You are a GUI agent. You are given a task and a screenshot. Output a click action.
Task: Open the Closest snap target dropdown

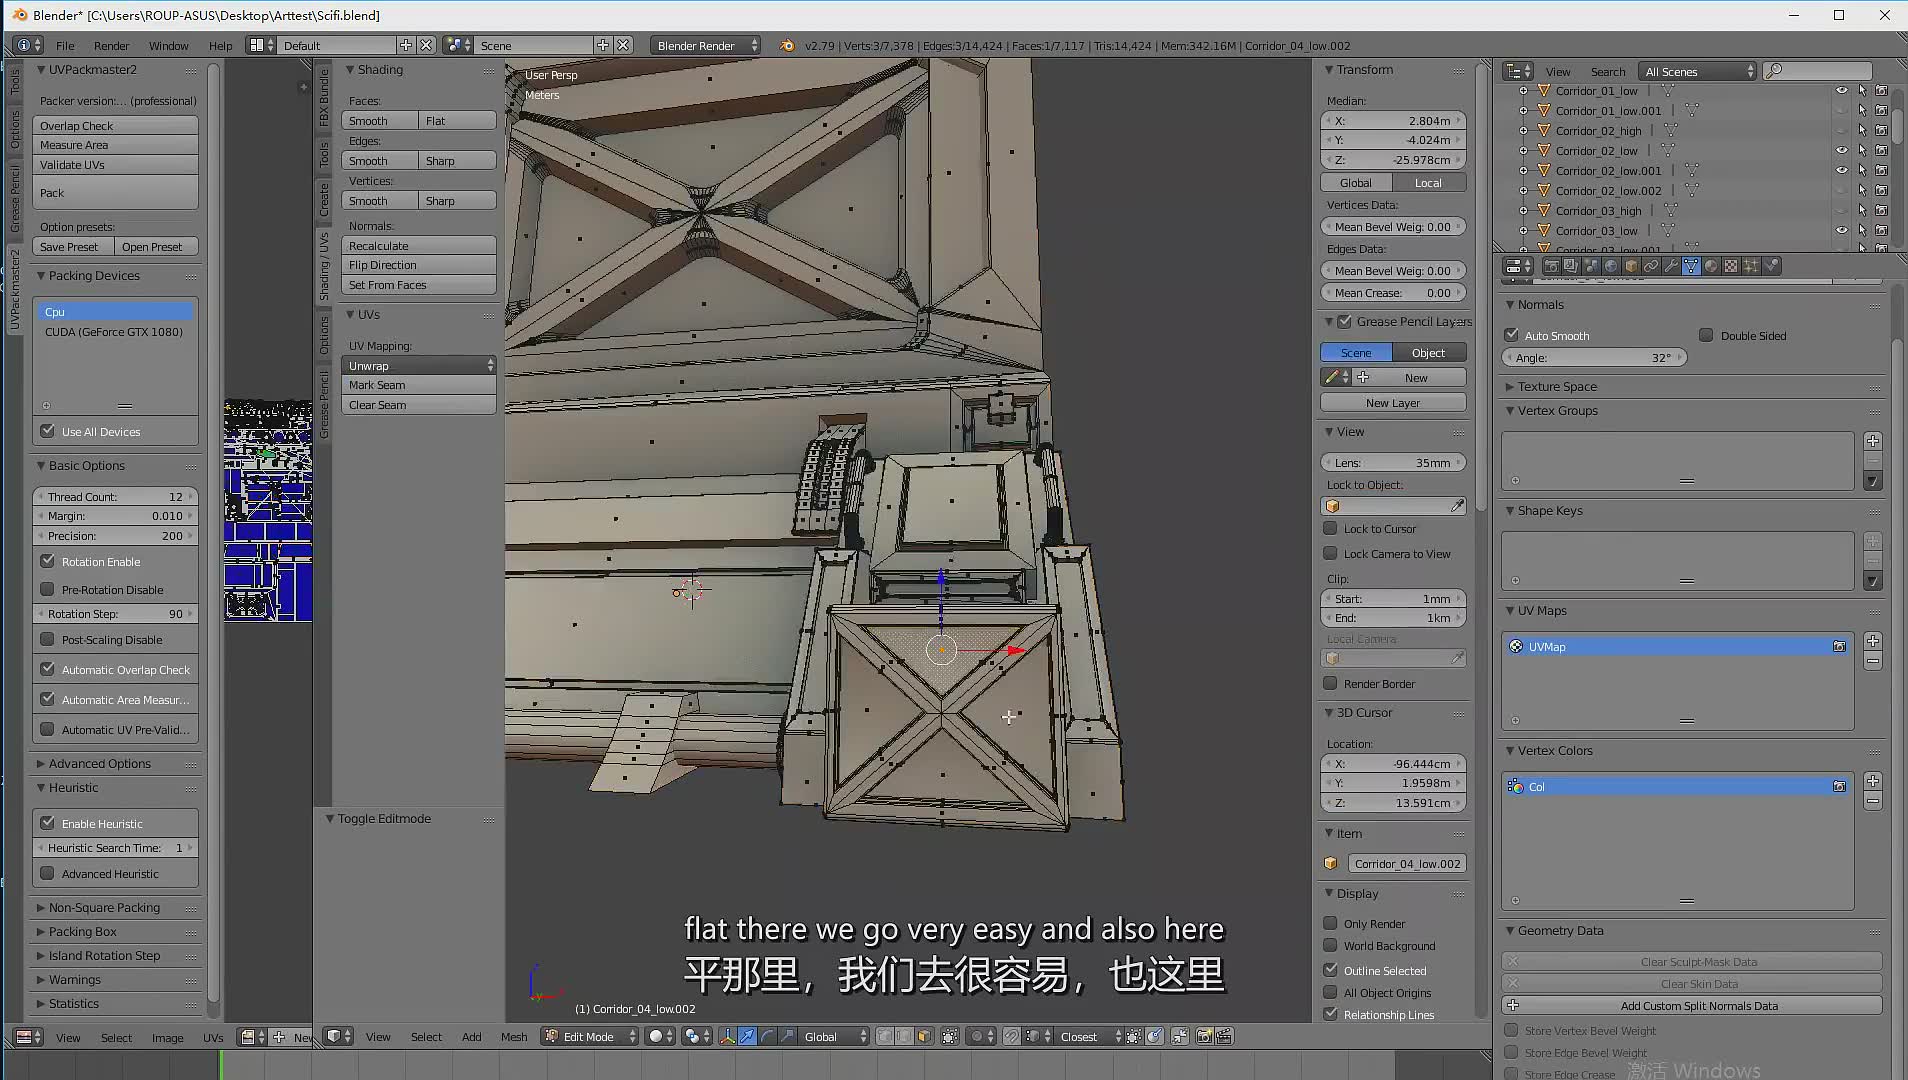[x=1088, y=1036]
